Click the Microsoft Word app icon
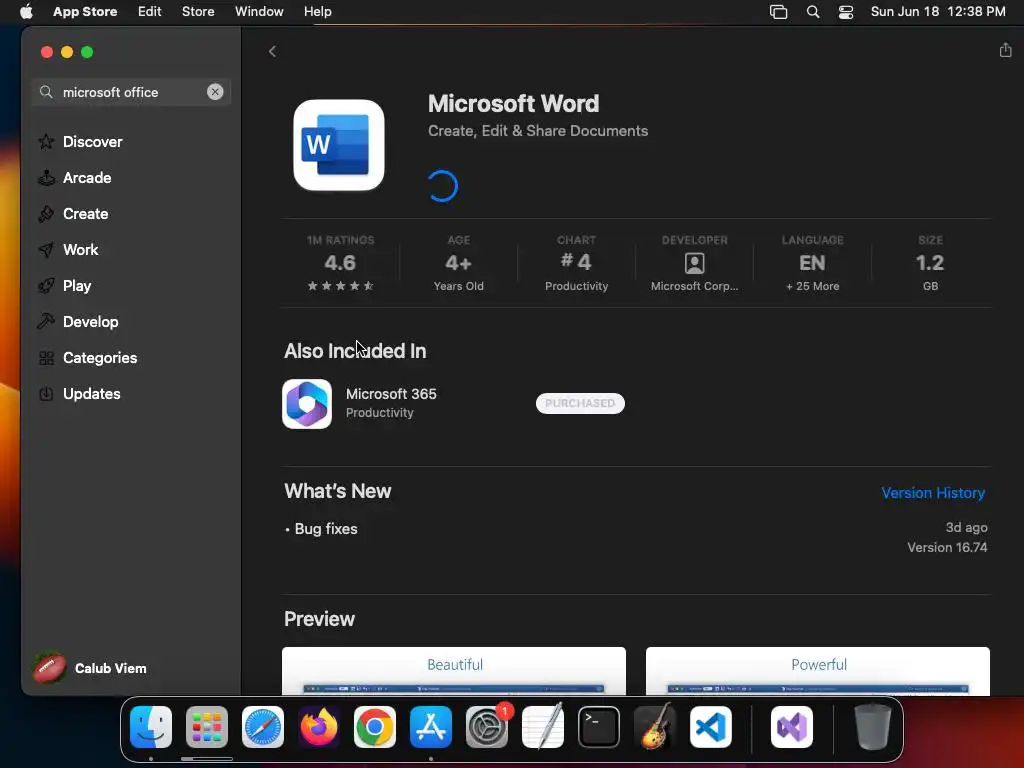This screenshot has height=768, width=1024. pyautogui.click(x=339, y=145)
